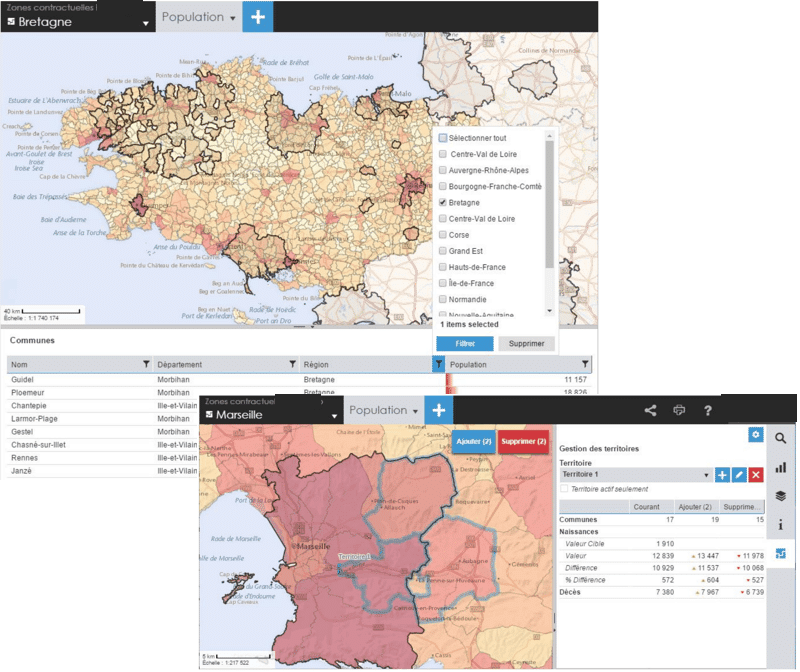Click the Filtrer button
The width and height of the screenshot is (800, 672).
[465, 343]
